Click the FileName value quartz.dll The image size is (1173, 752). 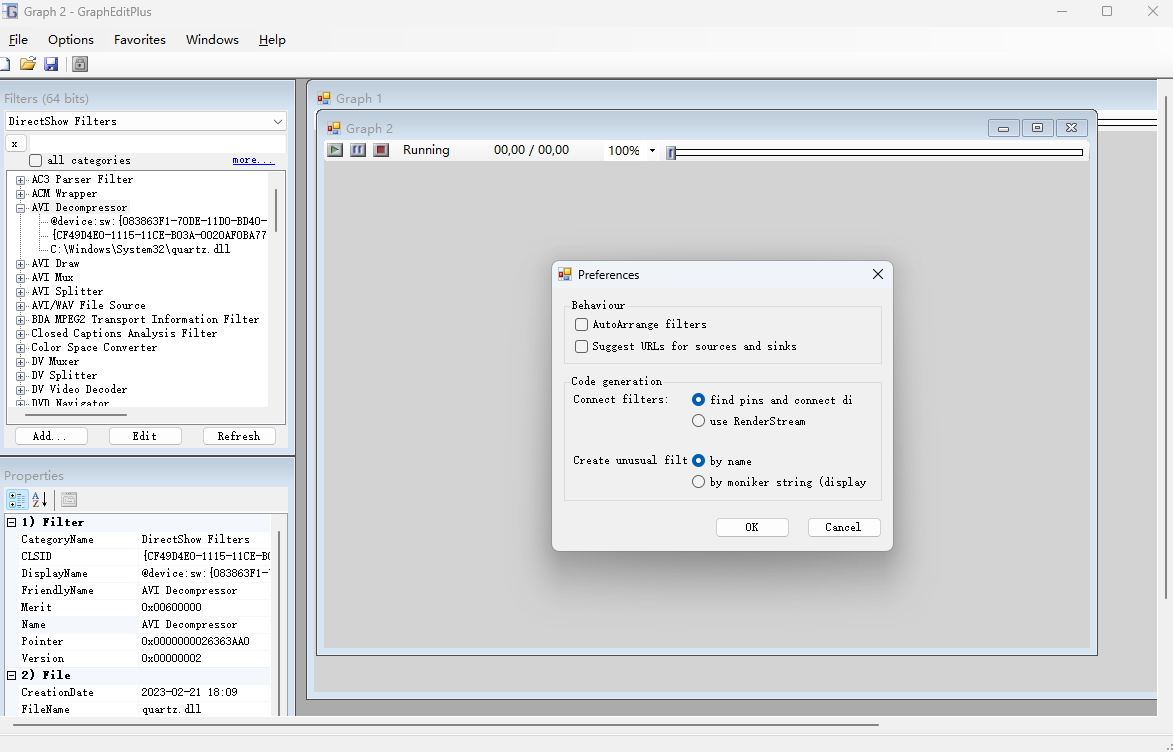[x=171, y=709]
